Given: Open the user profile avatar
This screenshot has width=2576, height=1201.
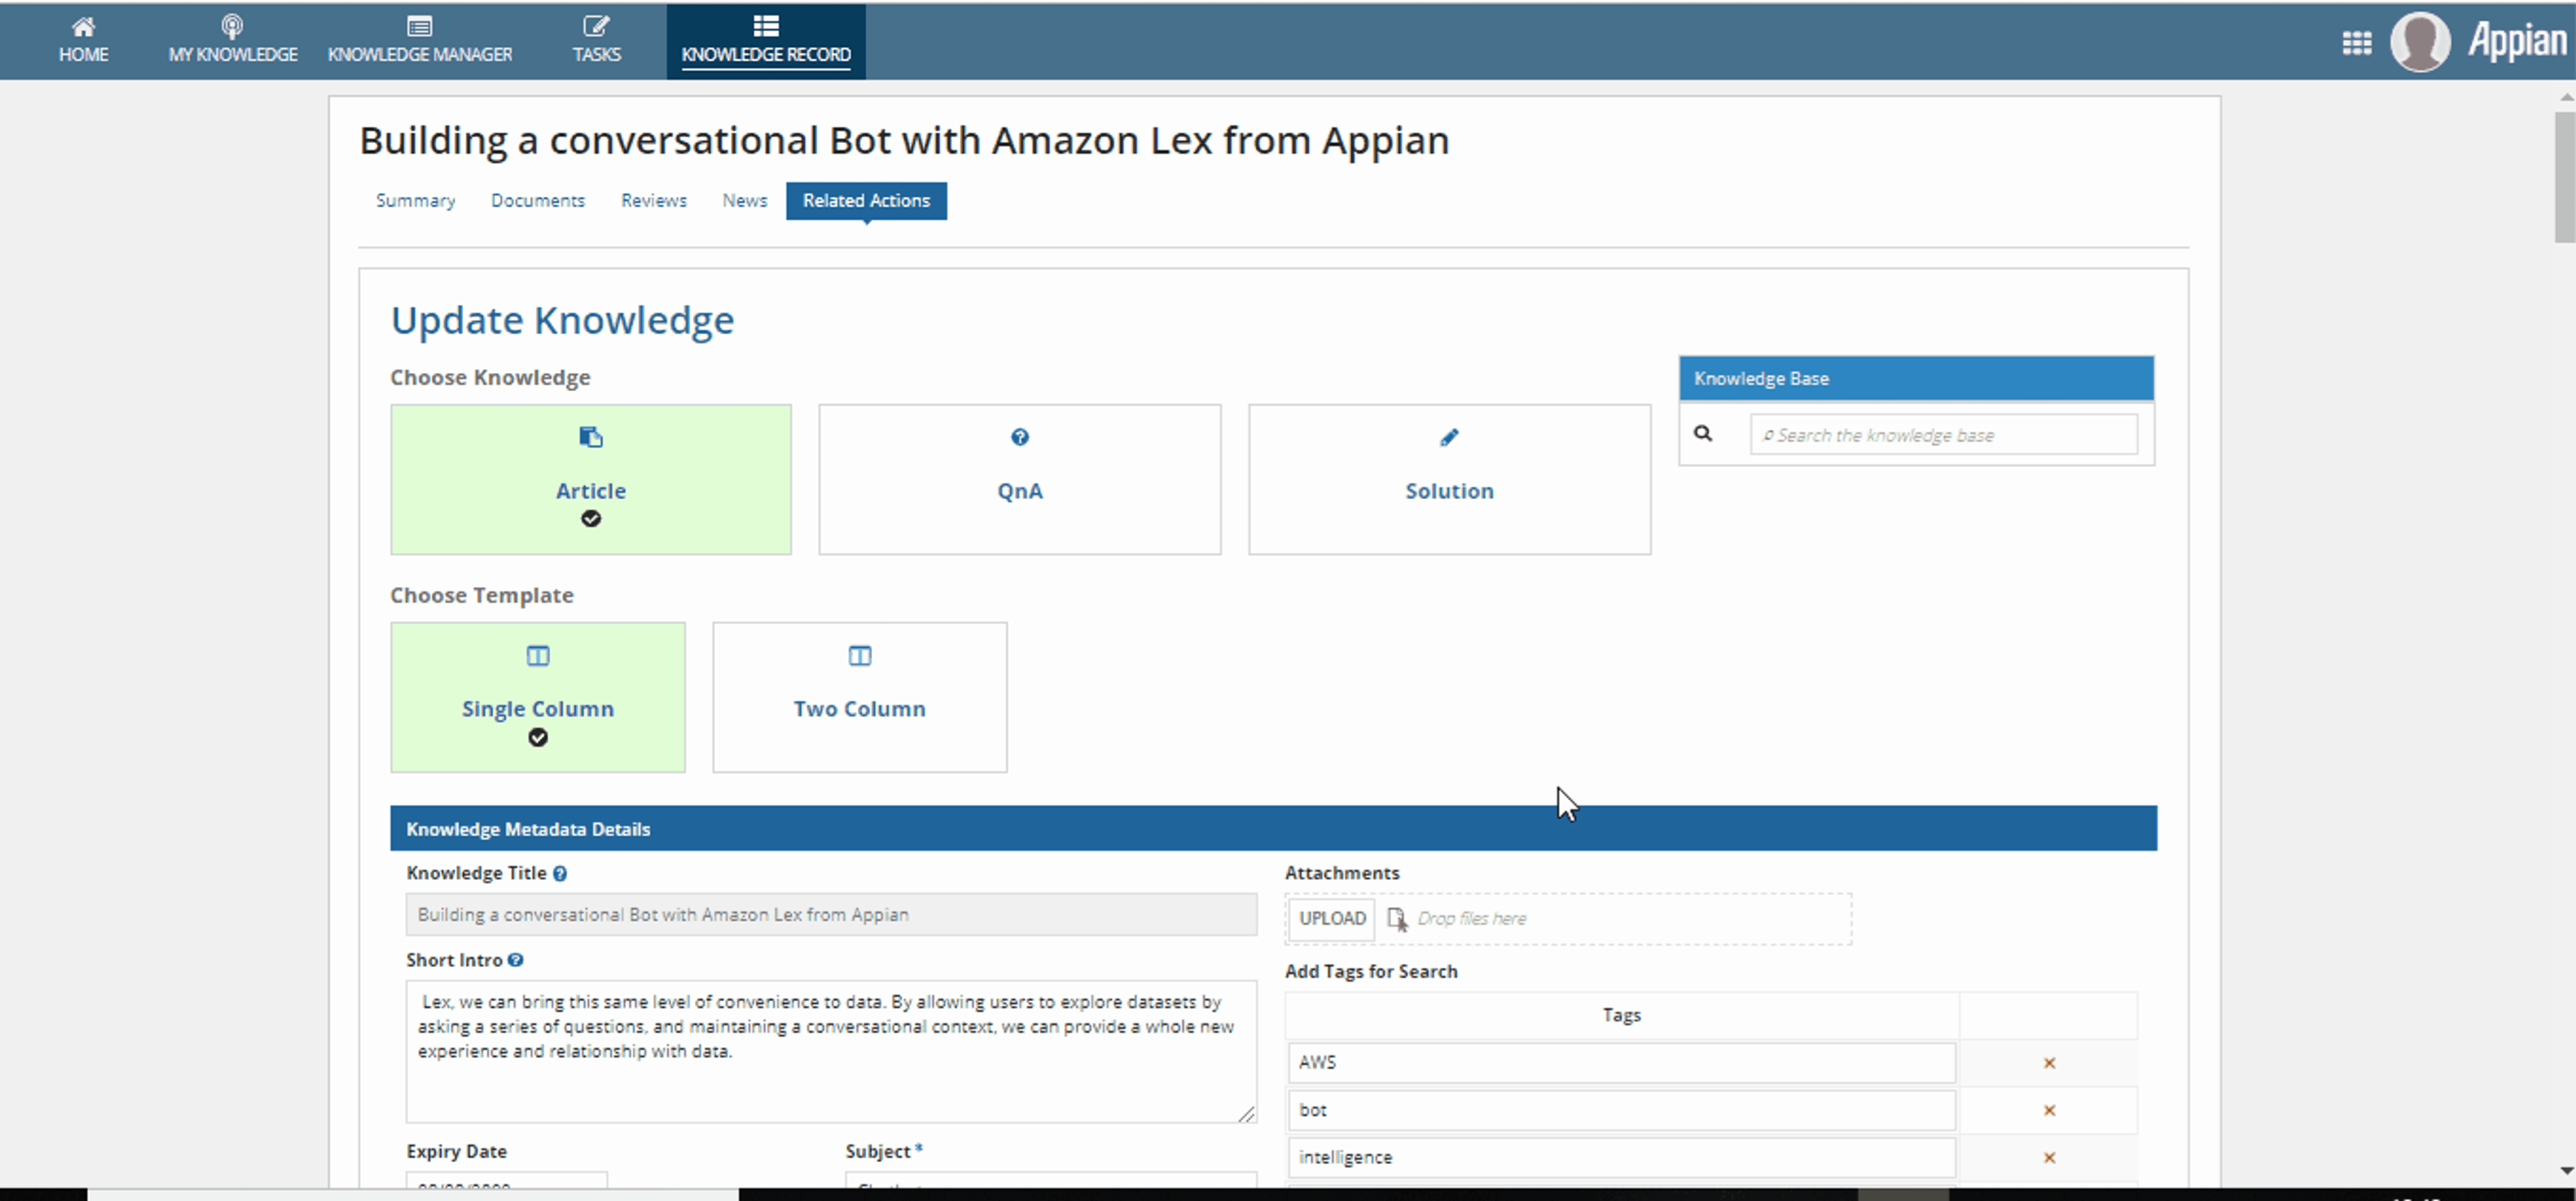Looking at the screenshot, I should pos(2420,42).
